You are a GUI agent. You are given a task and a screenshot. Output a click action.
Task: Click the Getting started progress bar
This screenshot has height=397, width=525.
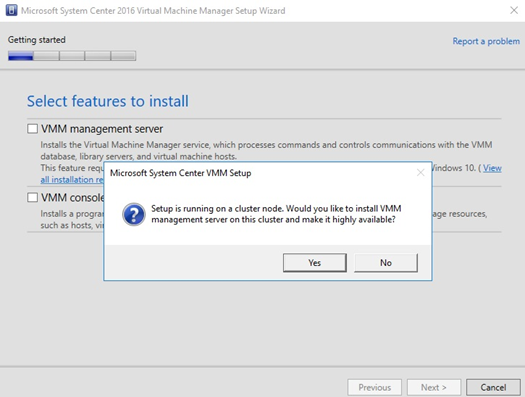[x=72, y=56]
